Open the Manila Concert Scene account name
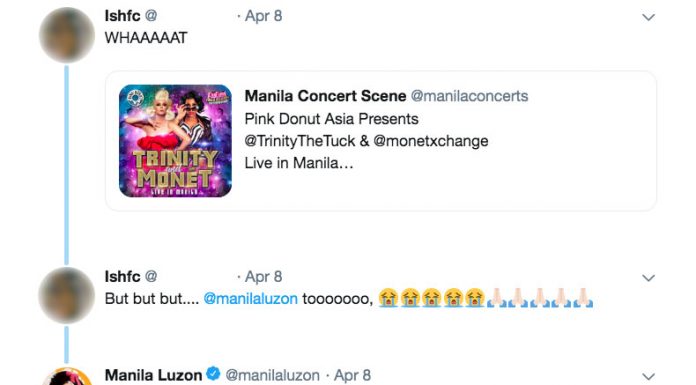Screen dimensions: 696x385 [x=325, y=96]
